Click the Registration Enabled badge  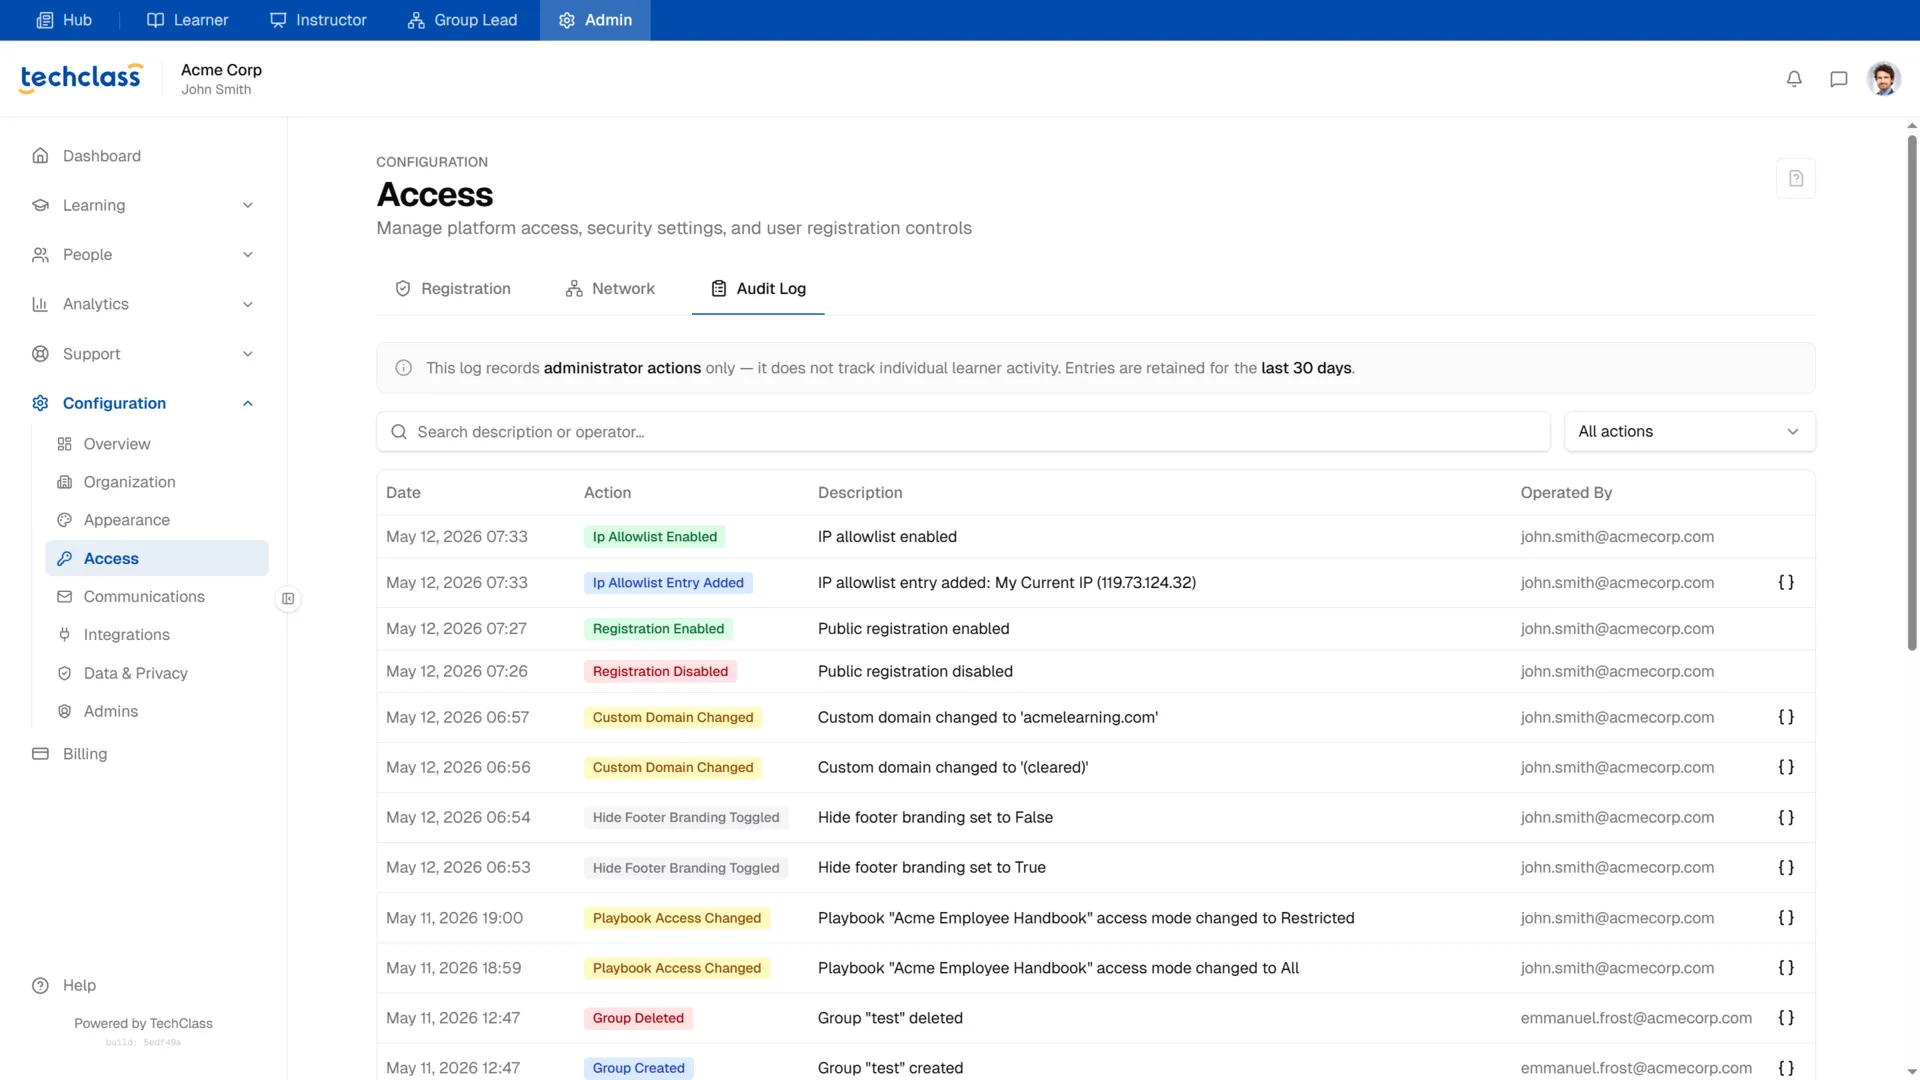(x=658, y=629)
